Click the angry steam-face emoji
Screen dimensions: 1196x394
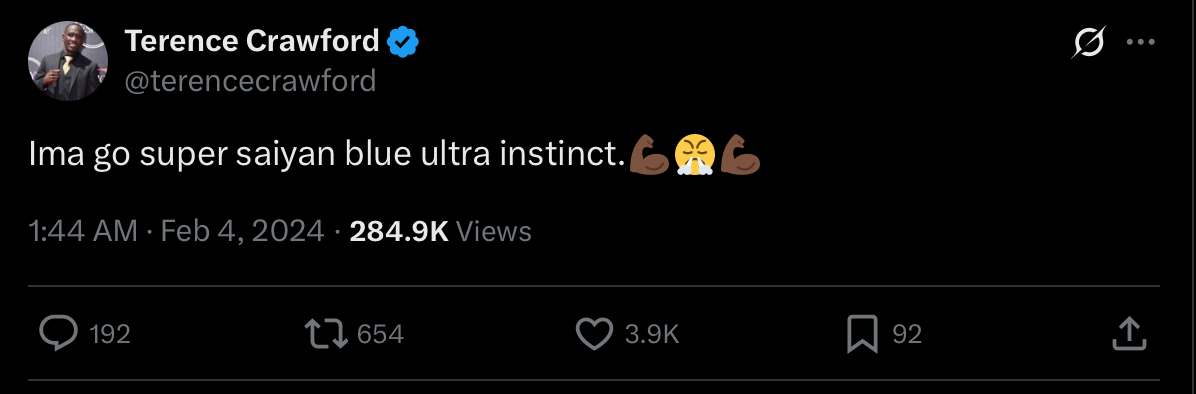click(x=693, y=155)
